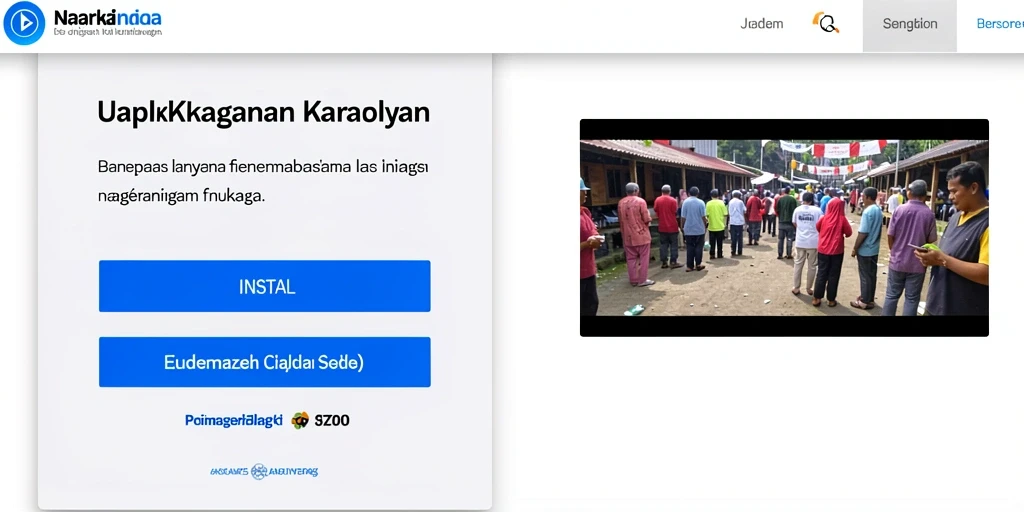
Task: Click black letterbox bar below the photo
Action: pyautogui.click(x=784, y=326)
